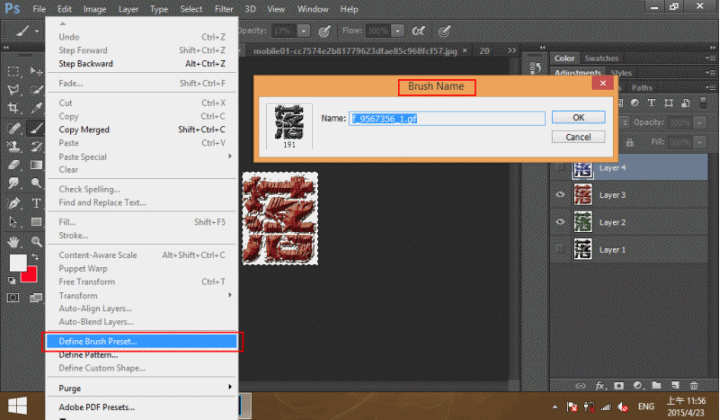Click the white foreground color swatch
Image resolution: width=720 pixels, height=420 pixels.
click(x=18, y=263)
